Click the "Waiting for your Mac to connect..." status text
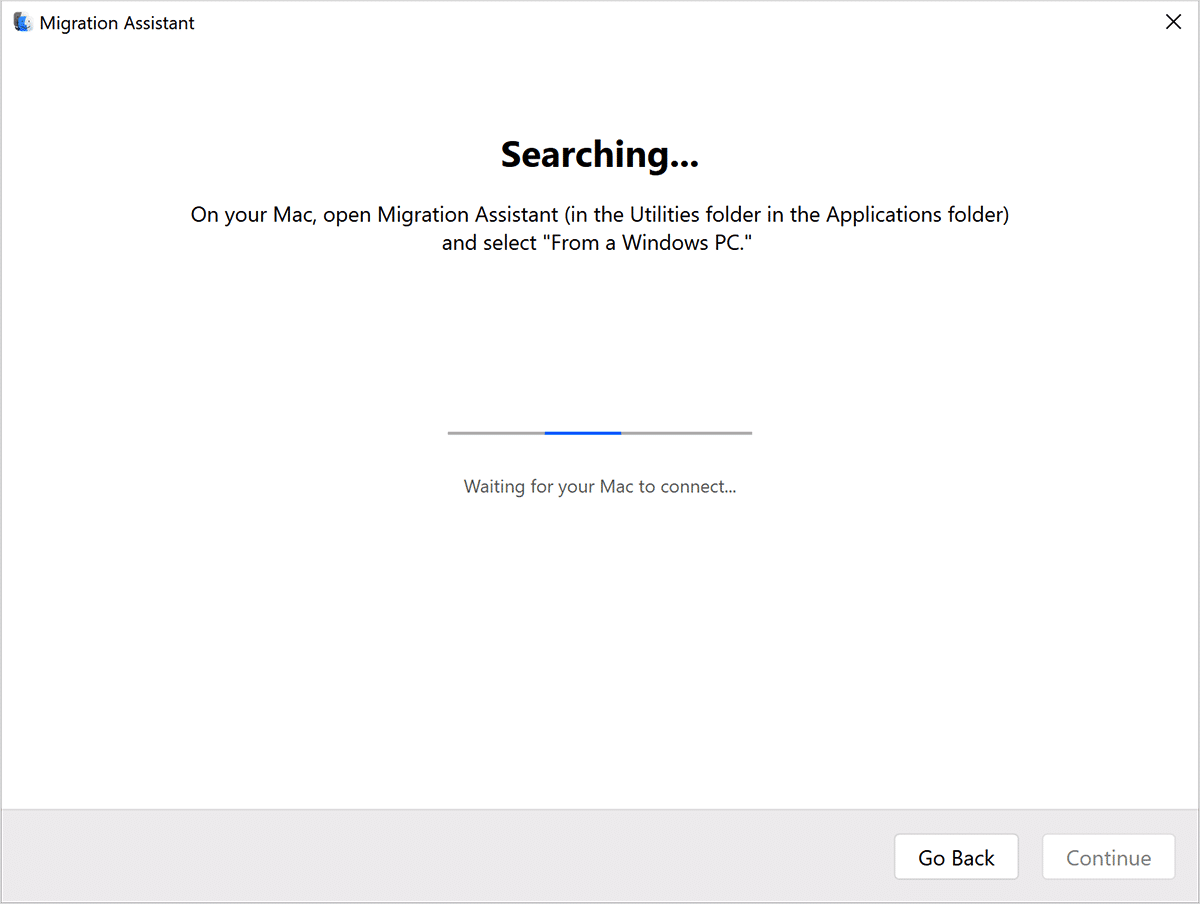Viewport: 1200px width, 904px height. [x=600, y=487]
